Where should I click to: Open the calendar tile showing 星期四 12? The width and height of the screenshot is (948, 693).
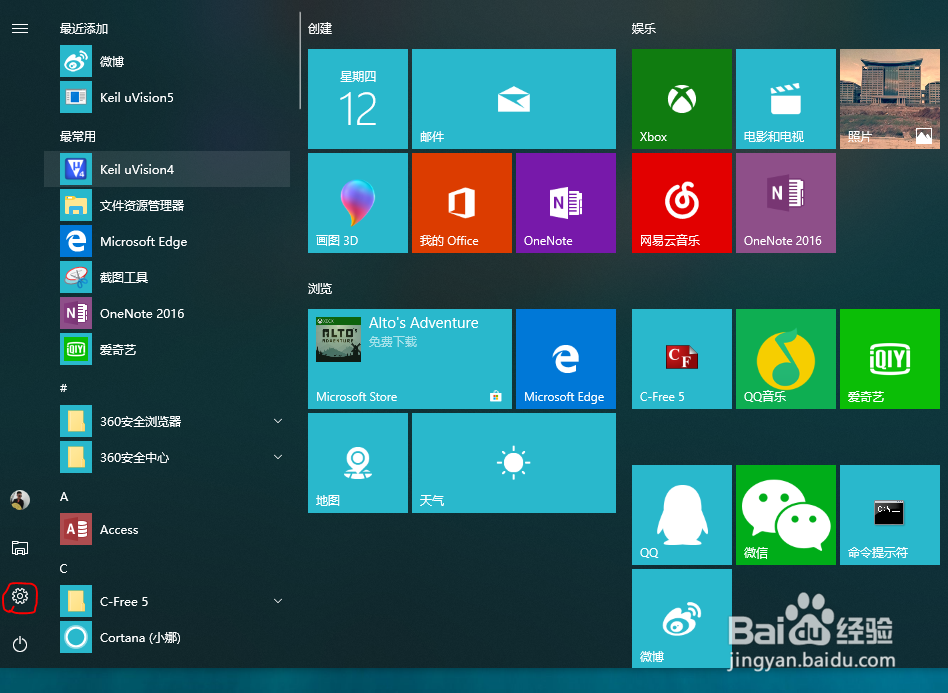pyautogui.click(x=358, y=99)
